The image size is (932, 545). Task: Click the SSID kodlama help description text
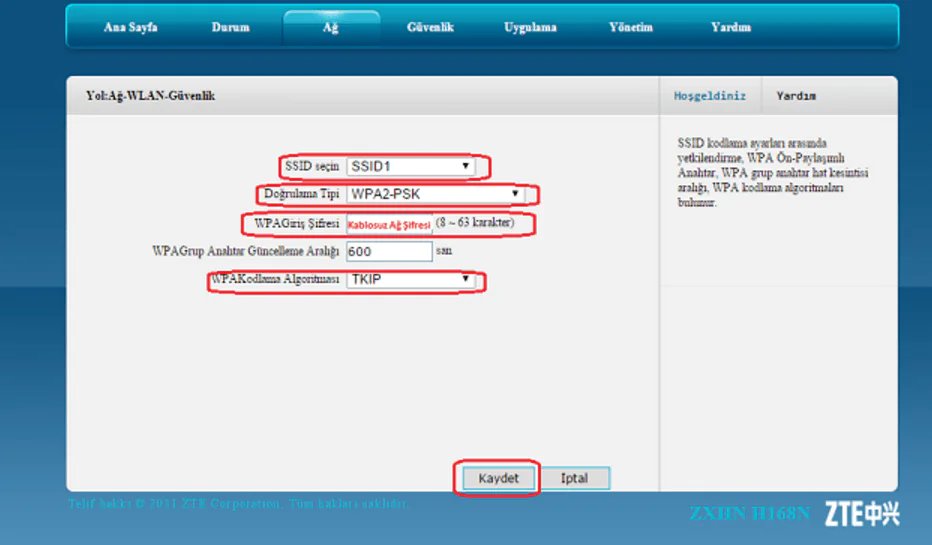(x=773, y=172)
